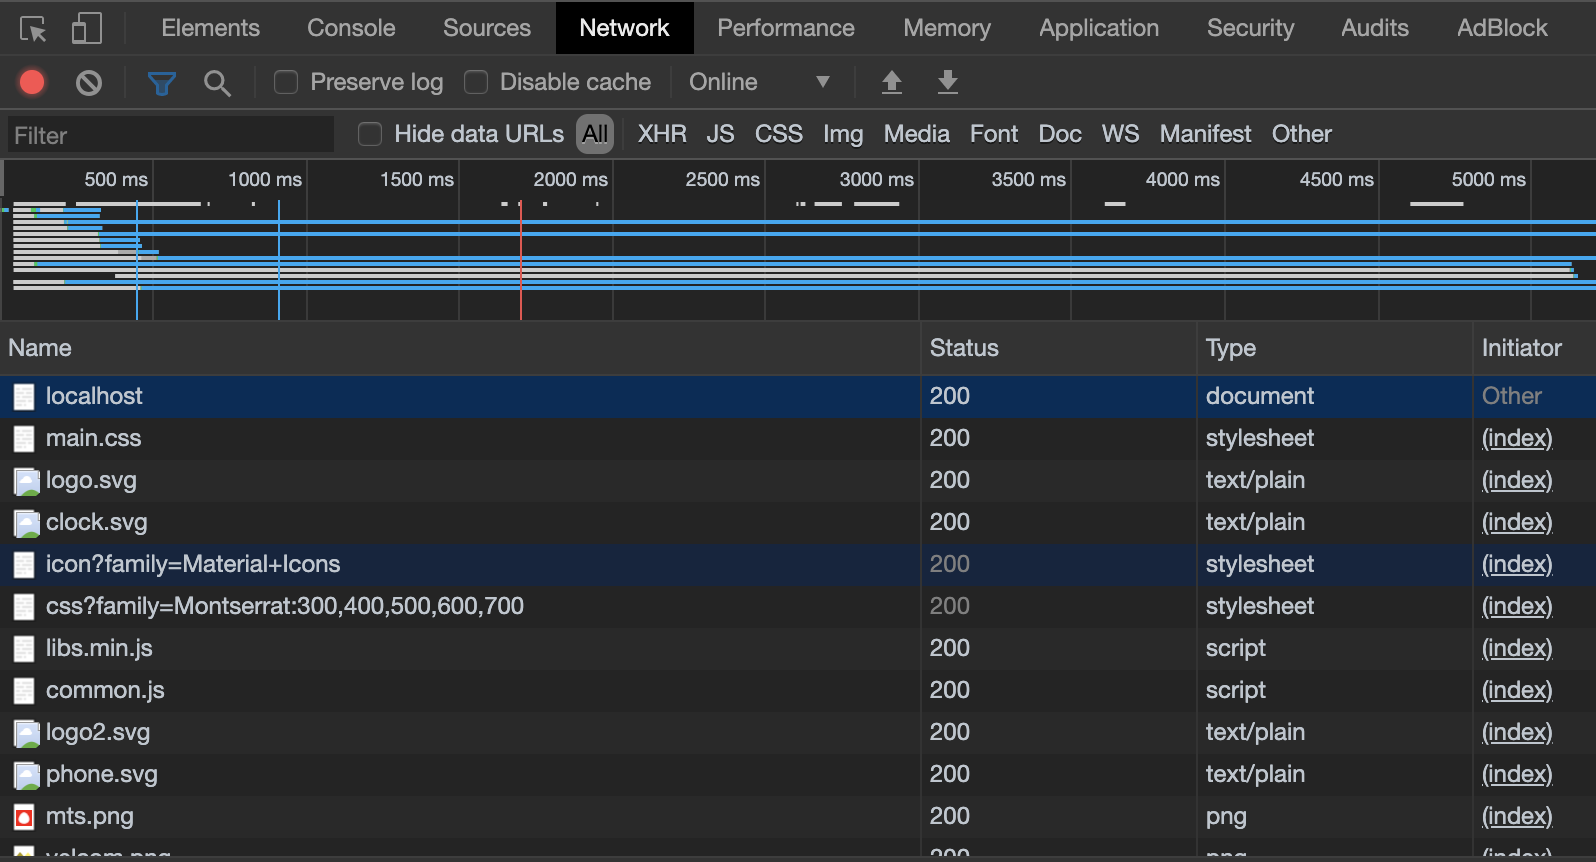Open the Memory tab
The height and width of the screenshot is (862, 1596).
click(x=947, y=28)
